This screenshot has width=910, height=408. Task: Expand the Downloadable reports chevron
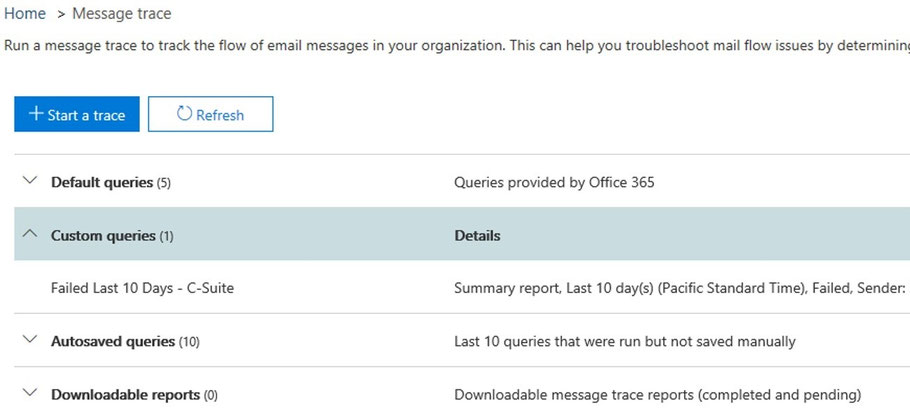coord(29,393)
